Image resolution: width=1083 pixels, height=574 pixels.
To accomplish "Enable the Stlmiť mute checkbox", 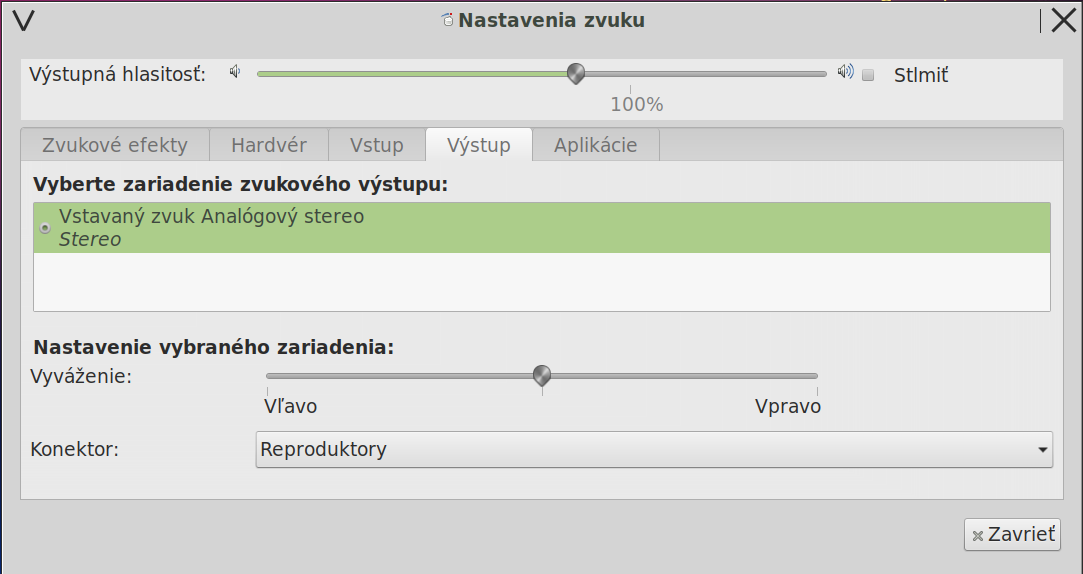I will point(868,75).
